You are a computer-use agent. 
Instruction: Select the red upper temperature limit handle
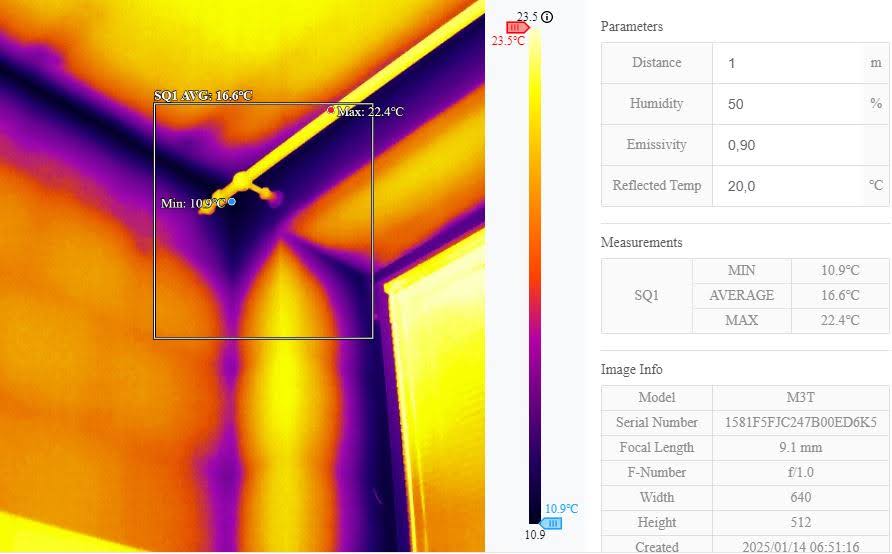[x=517, y=27]
